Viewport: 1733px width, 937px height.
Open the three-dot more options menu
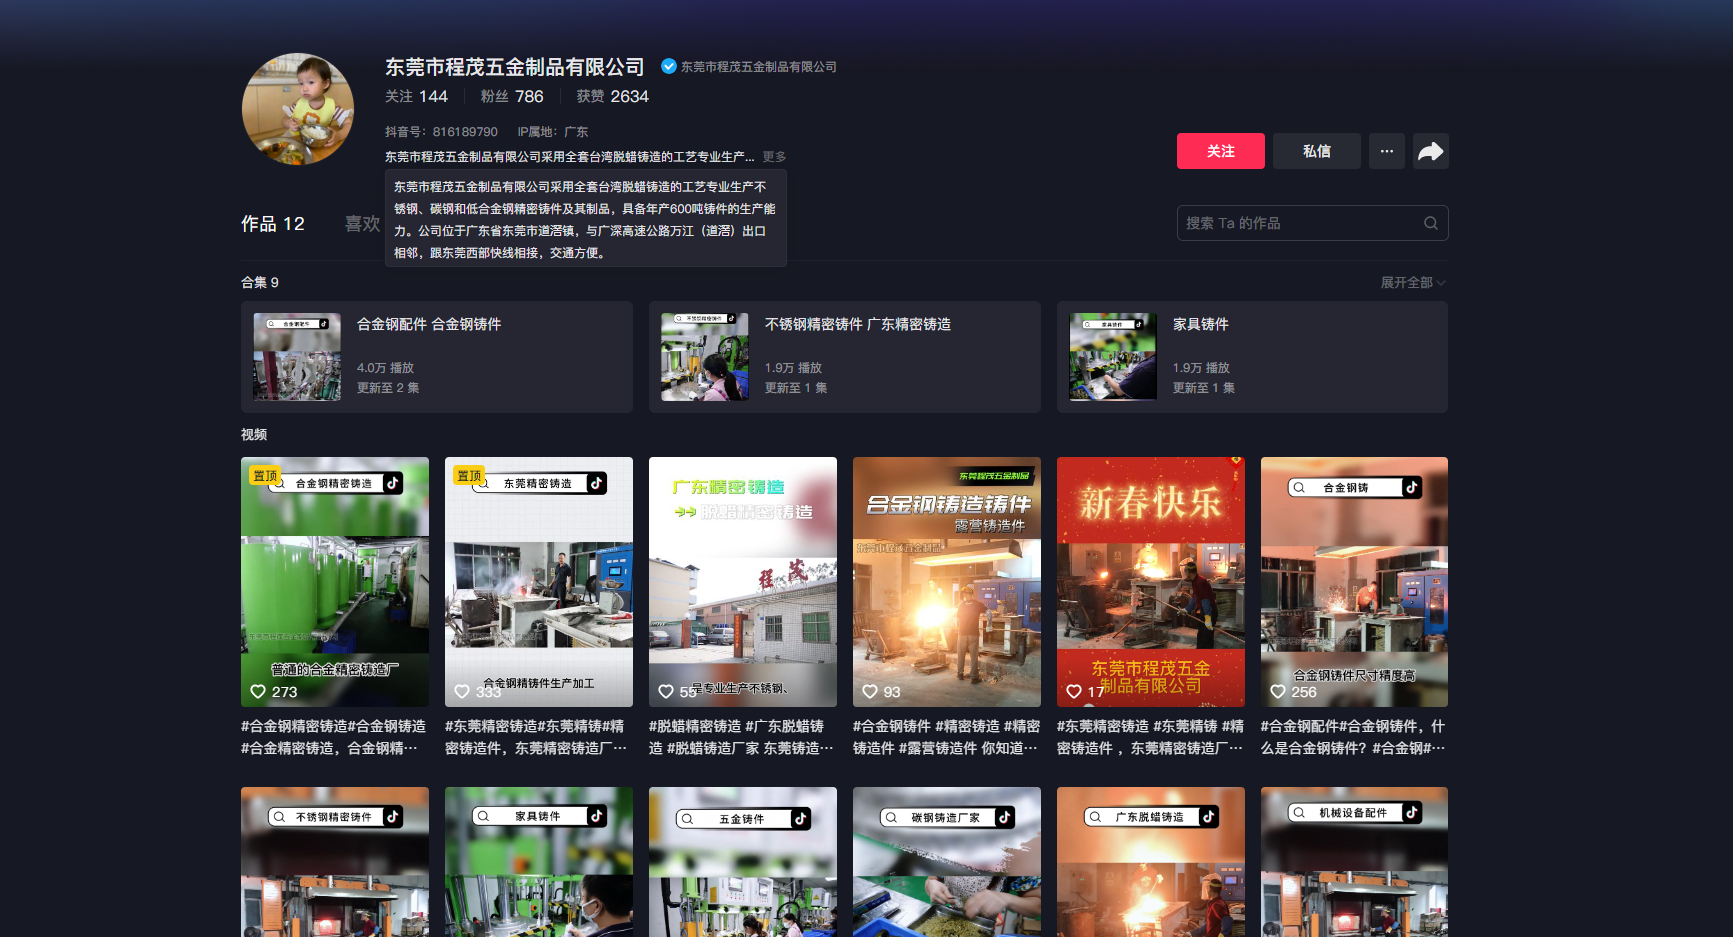(1386, 151)
